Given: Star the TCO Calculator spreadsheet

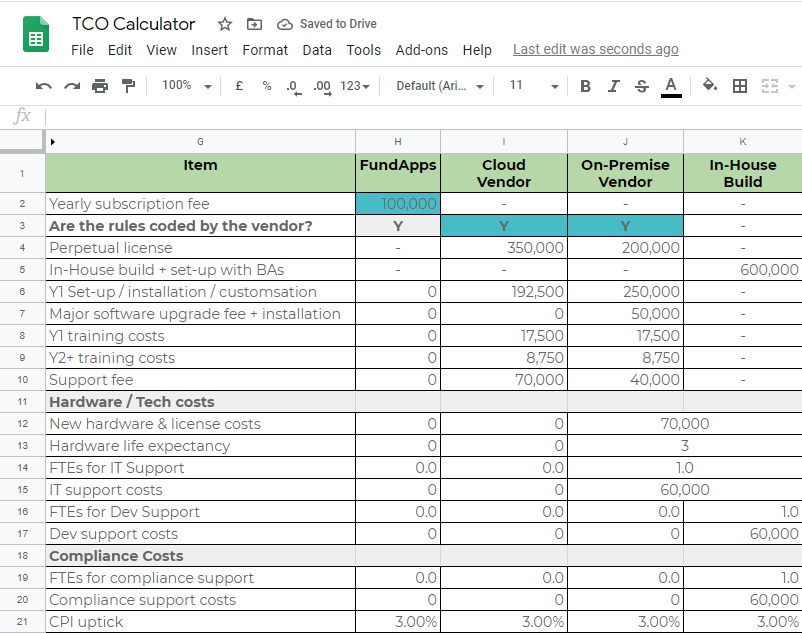Looking at the screenshot, I should tap(224, 23).
